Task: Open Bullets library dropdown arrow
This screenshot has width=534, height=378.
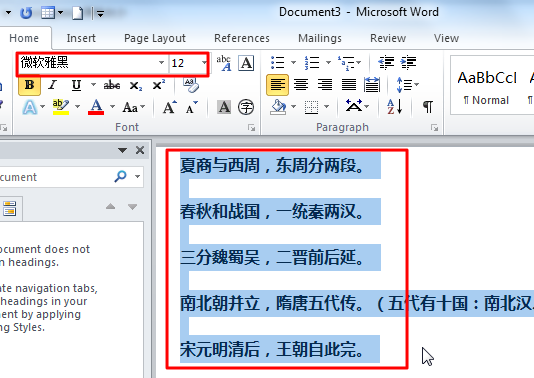Action: [x=293, y=63]
